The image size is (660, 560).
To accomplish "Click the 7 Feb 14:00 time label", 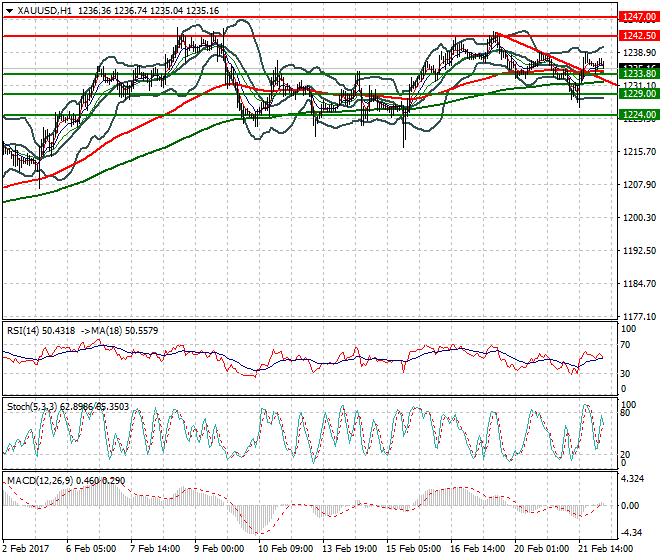I will click(155, 549).
